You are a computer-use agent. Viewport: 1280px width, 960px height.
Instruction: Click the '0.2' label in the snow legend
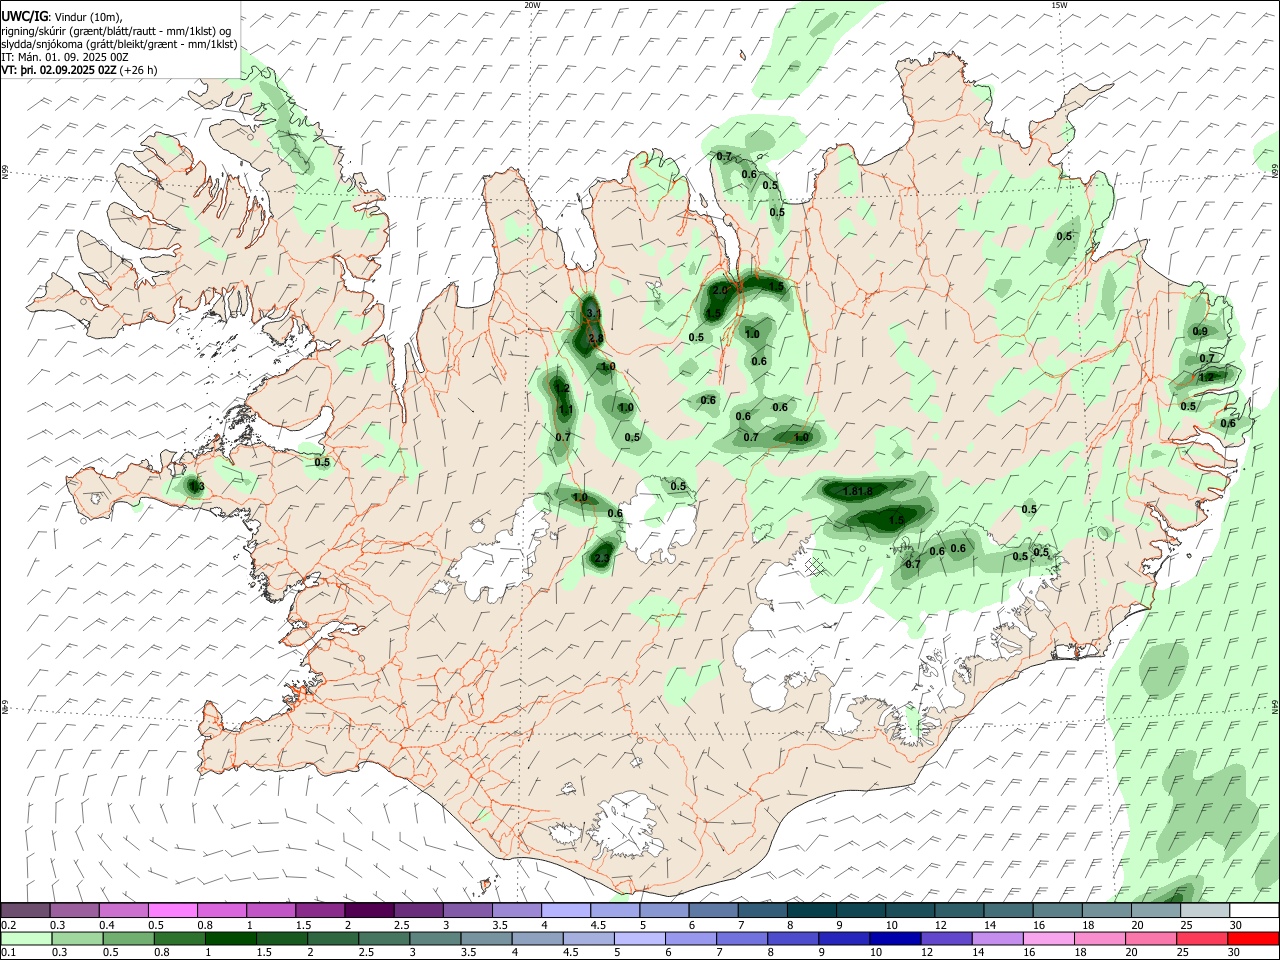pyautogui.click(x=8, y=925)
